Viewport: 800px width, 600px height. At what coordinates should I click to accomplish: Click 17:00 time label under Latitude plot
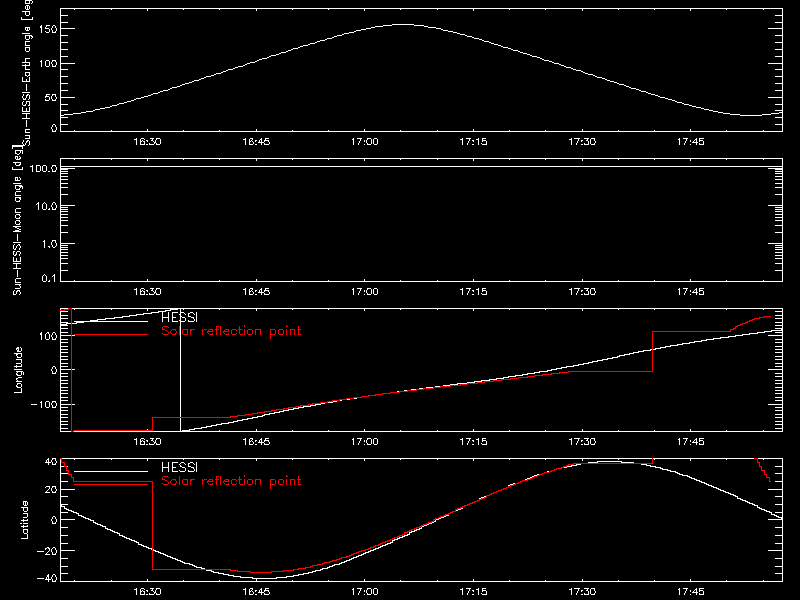[365, 592]
